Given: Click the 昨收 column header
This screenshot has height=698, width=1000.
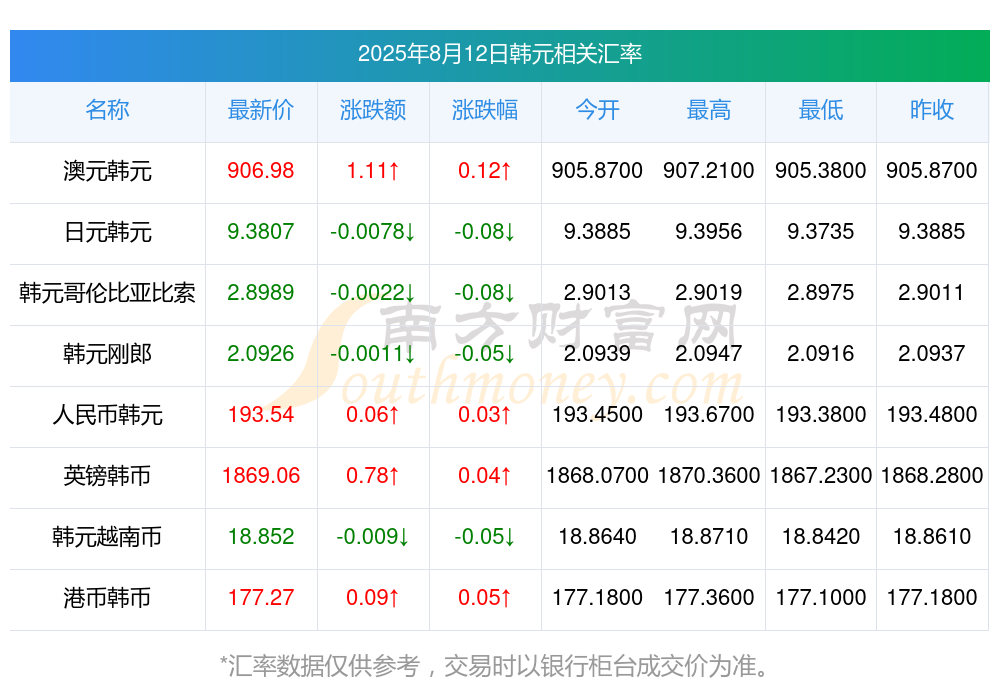Looking at the screenshot, I should [x=932, y=110].
